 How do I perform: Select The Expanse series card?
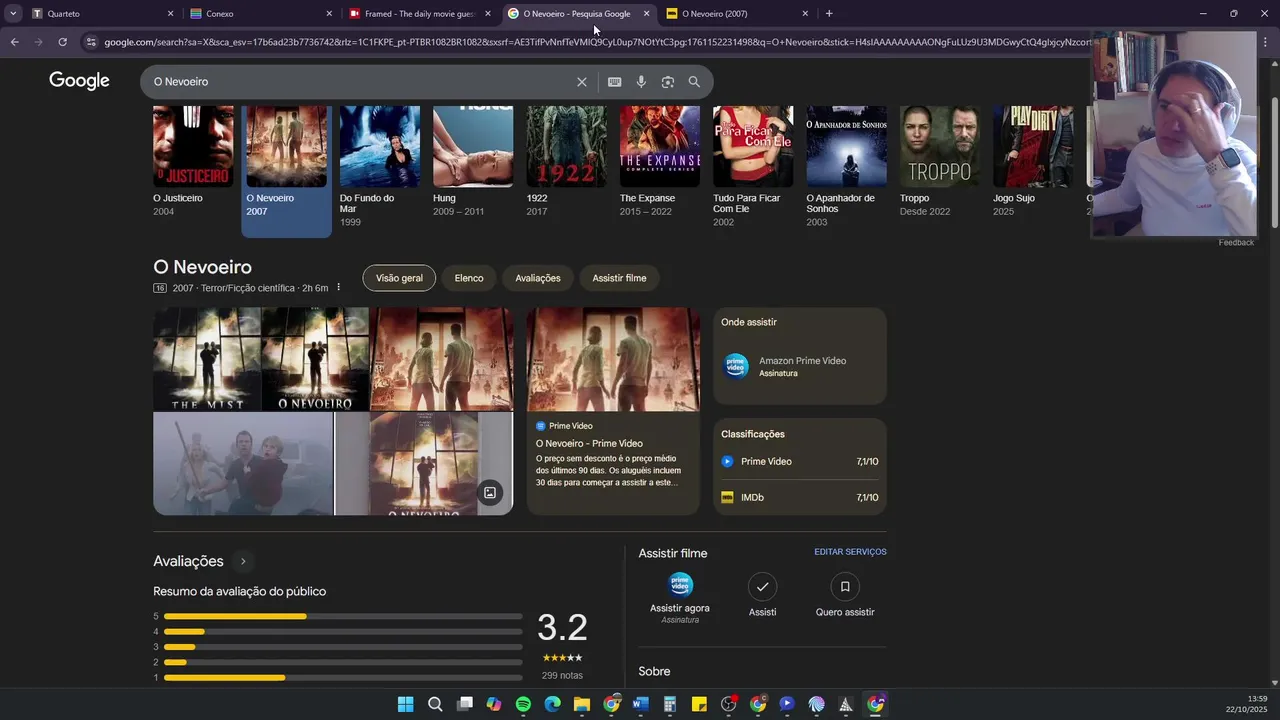(660, 161)
